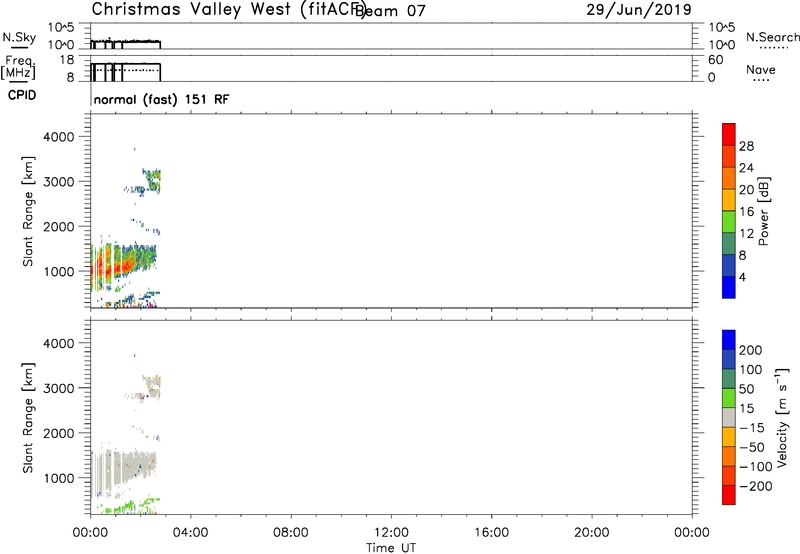Click 'normal (fast) 151 RF' text

pos(161,99)
